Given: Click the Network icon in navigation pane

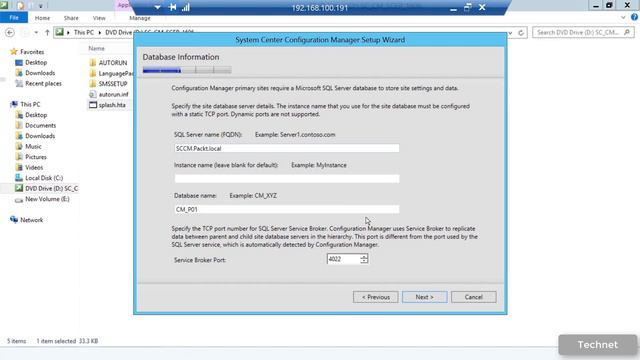Looking at the screenshot, I should tap(14, 220).
